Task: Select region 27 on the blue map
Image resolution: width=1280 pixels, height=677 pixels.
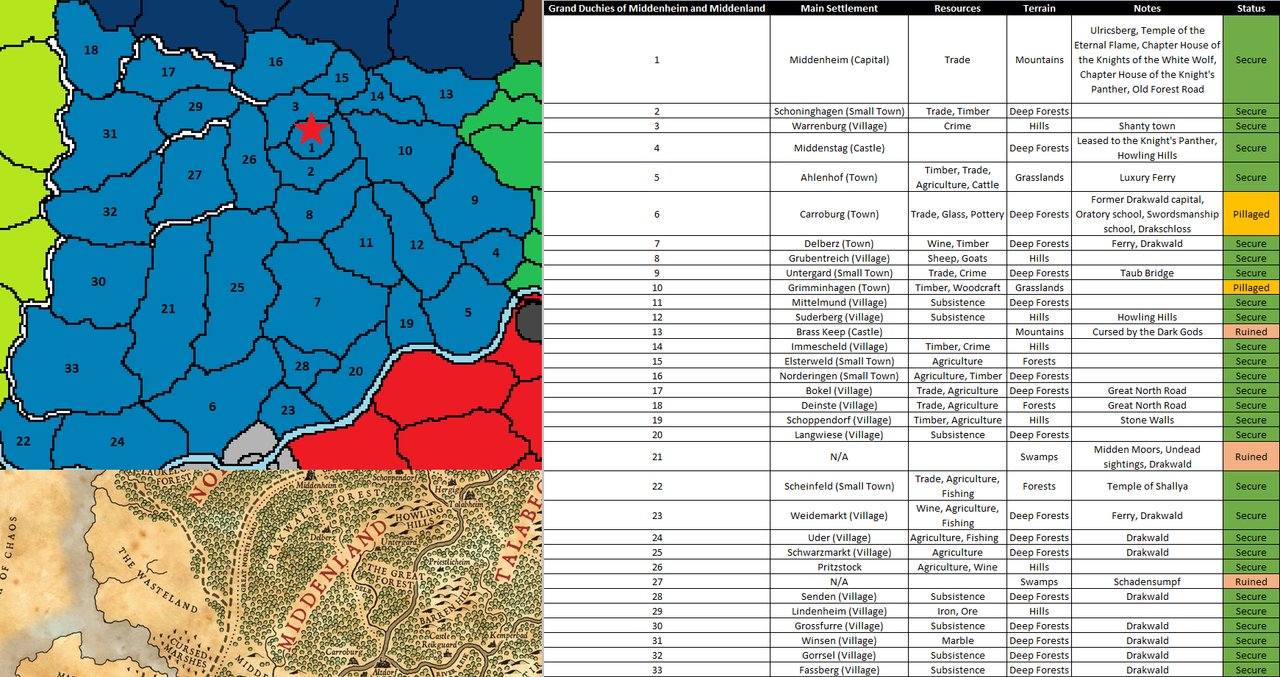Action: point(194,175)
